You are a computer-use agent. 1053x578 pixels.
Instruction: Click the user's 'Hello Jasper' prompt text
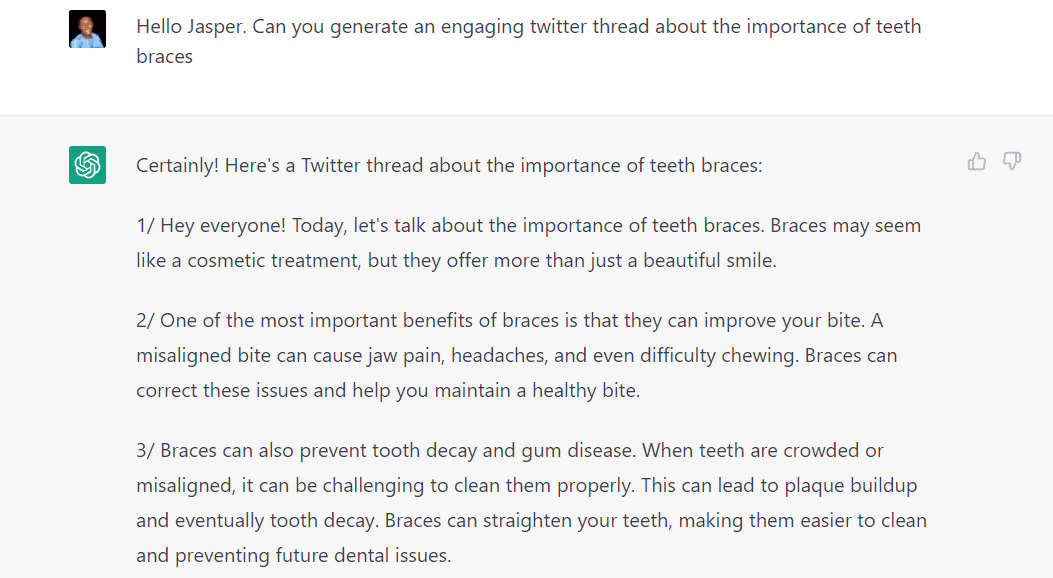click(x=529, y=41)
